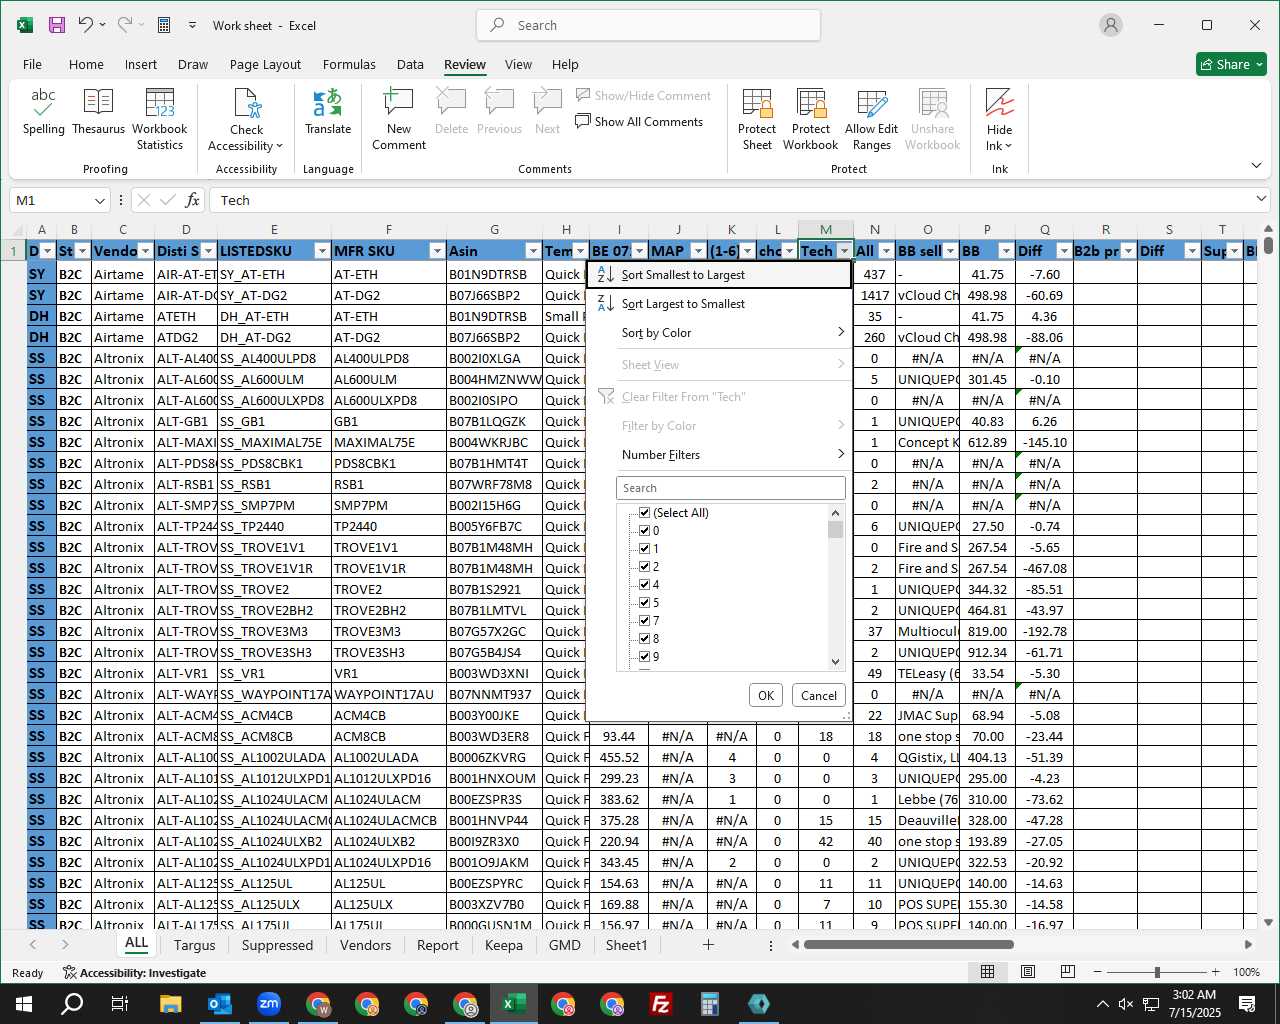Open File Explorer in taskbar
The width and height of the screenshot is (1280, 1024).
pos(170,1004)
